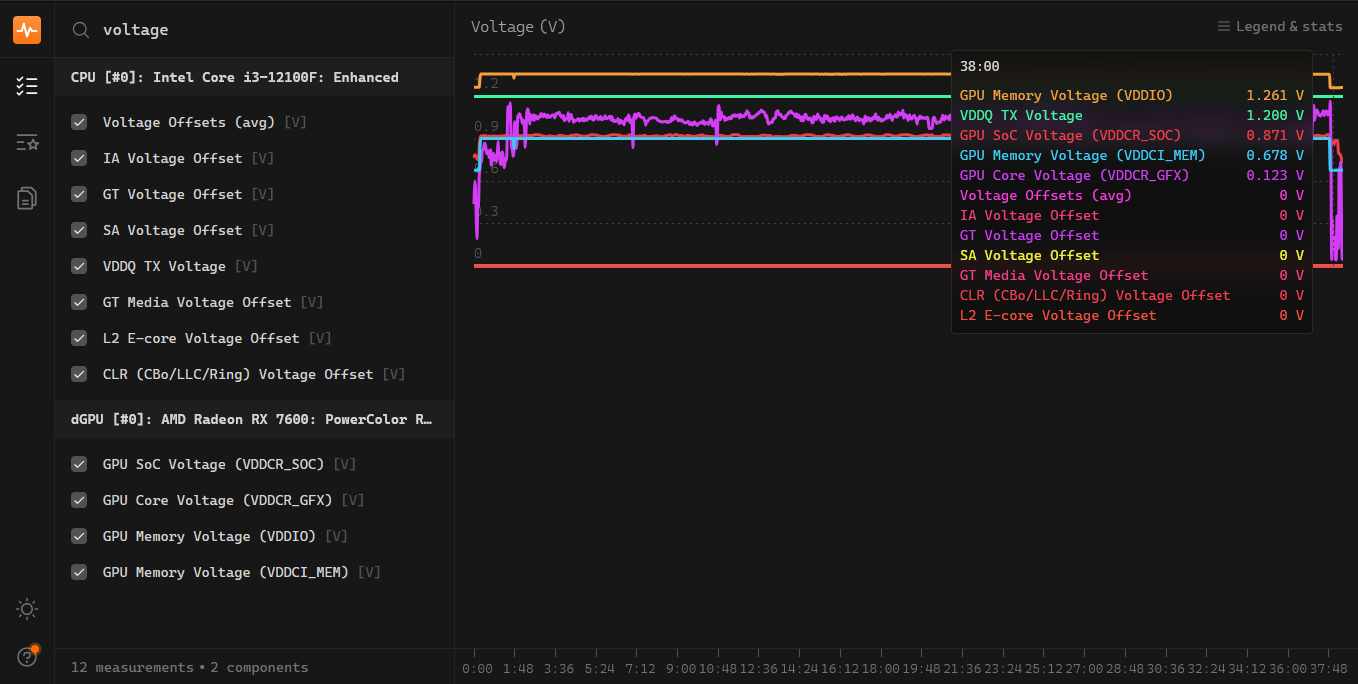Uncheck GPU Memory Voltage (VDDCI_MEM) checkbox

click(79, 572)
